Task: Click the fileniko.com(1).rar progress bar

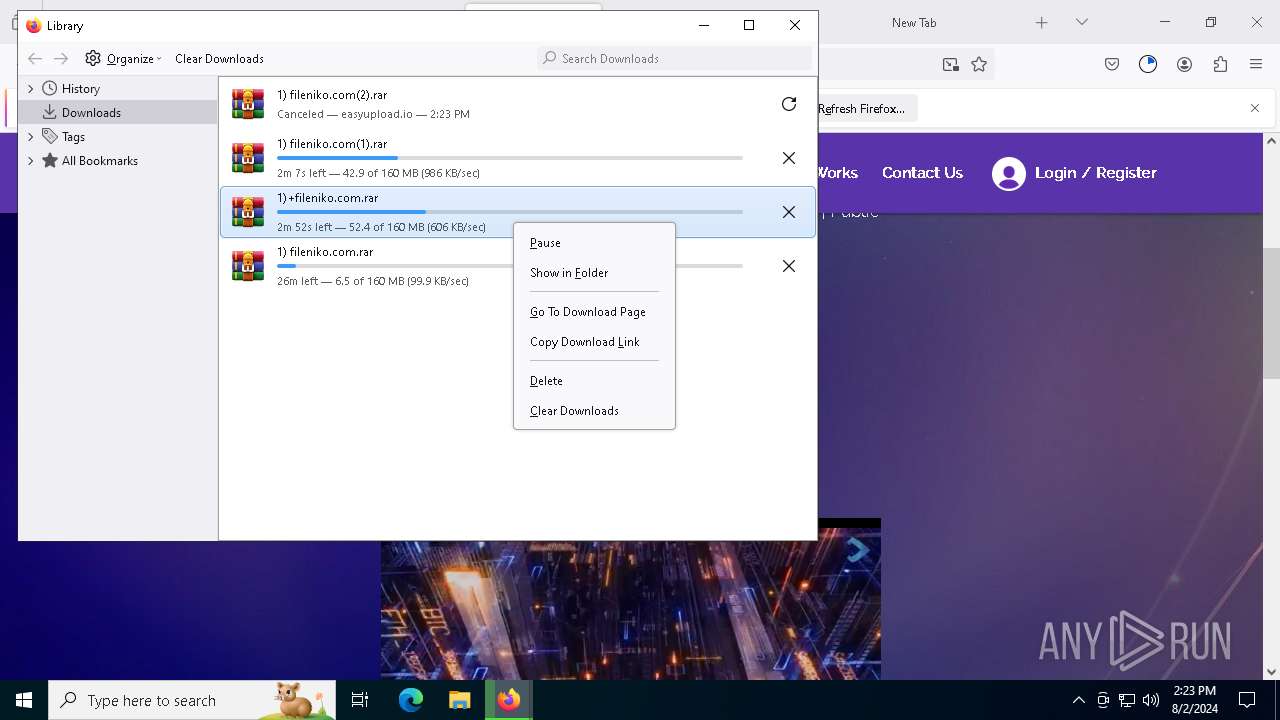Action: (510, 158)
